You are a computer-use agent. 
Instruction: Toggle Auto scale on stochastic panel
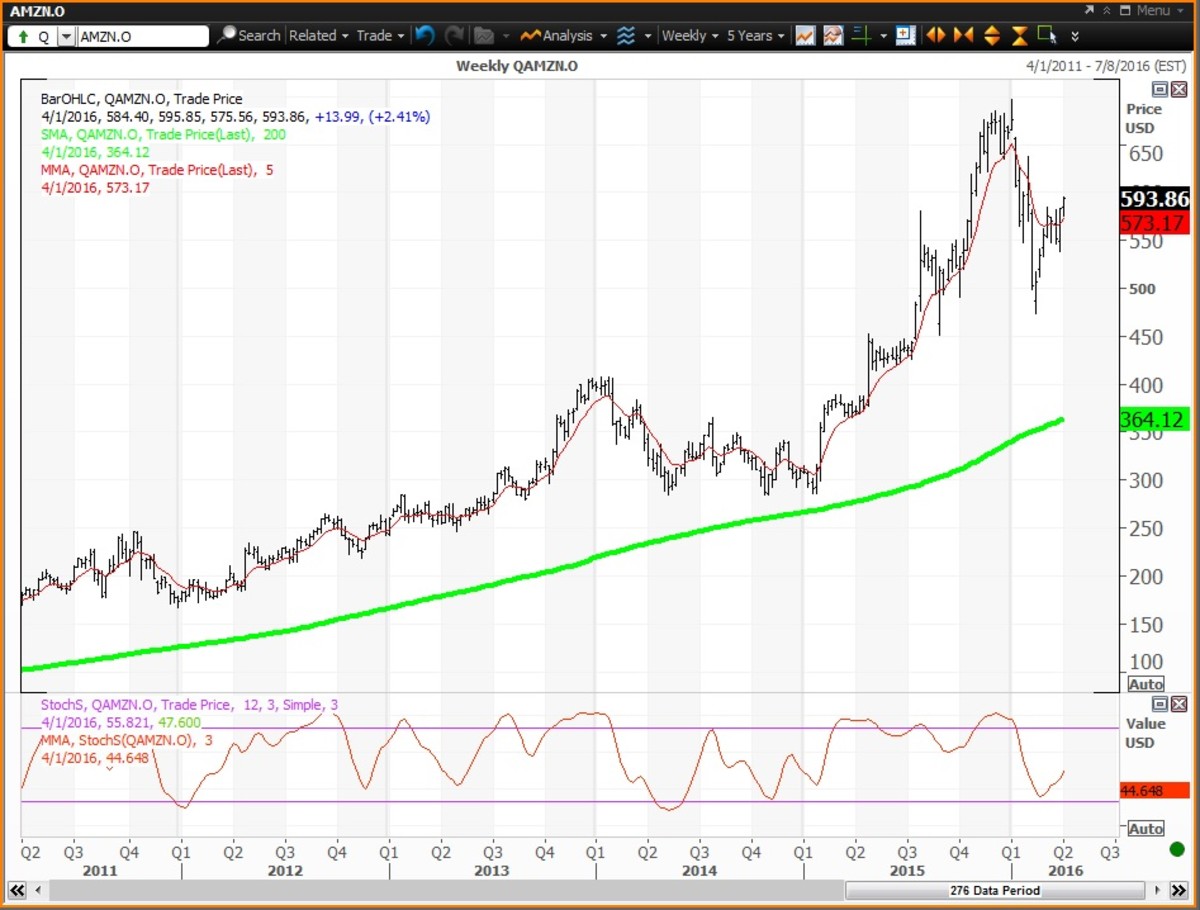(1145, 829)
